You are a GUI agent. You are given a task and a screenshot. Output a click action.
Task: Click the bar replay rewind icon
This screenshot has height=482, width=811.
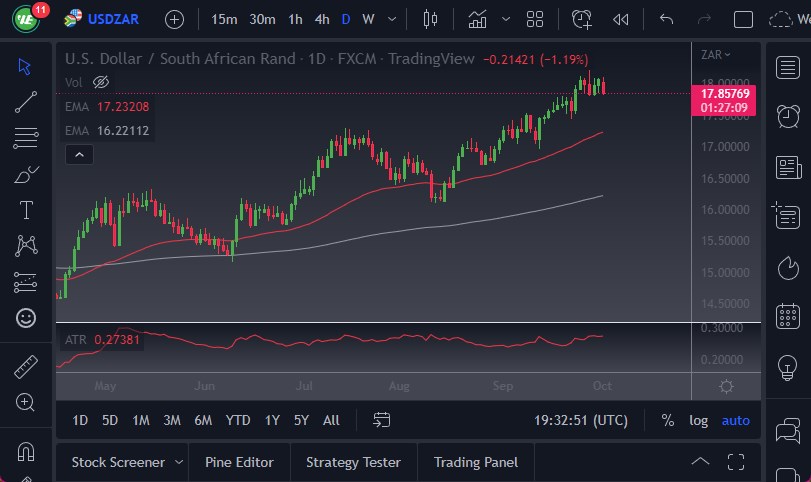coord(621,19)
